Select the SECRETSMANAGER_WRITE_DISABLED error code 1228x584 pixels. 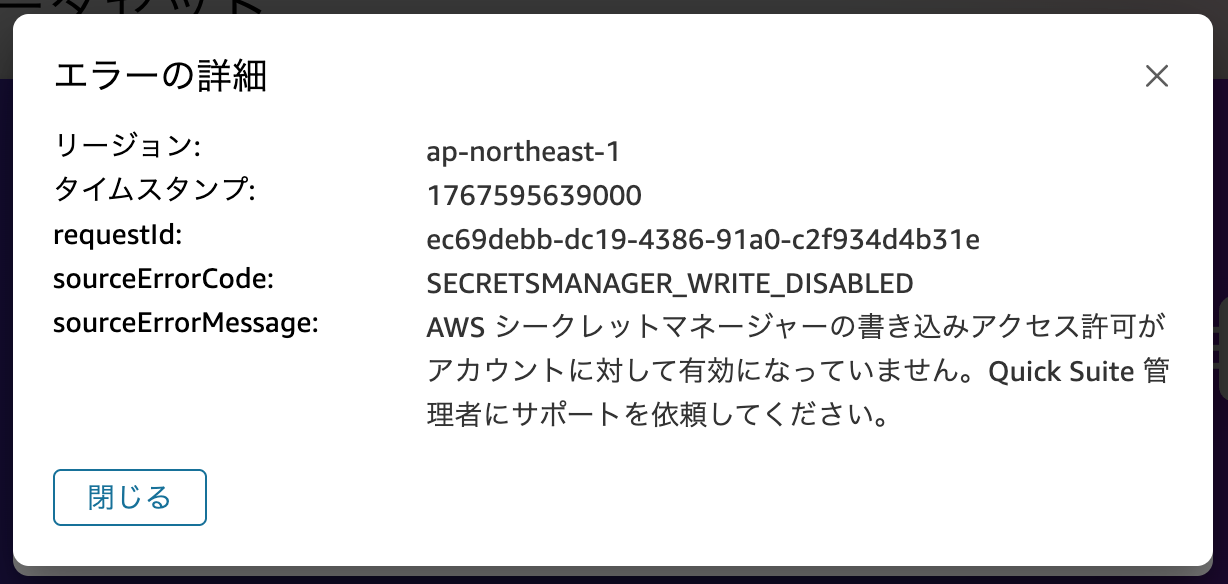(670, 283)
